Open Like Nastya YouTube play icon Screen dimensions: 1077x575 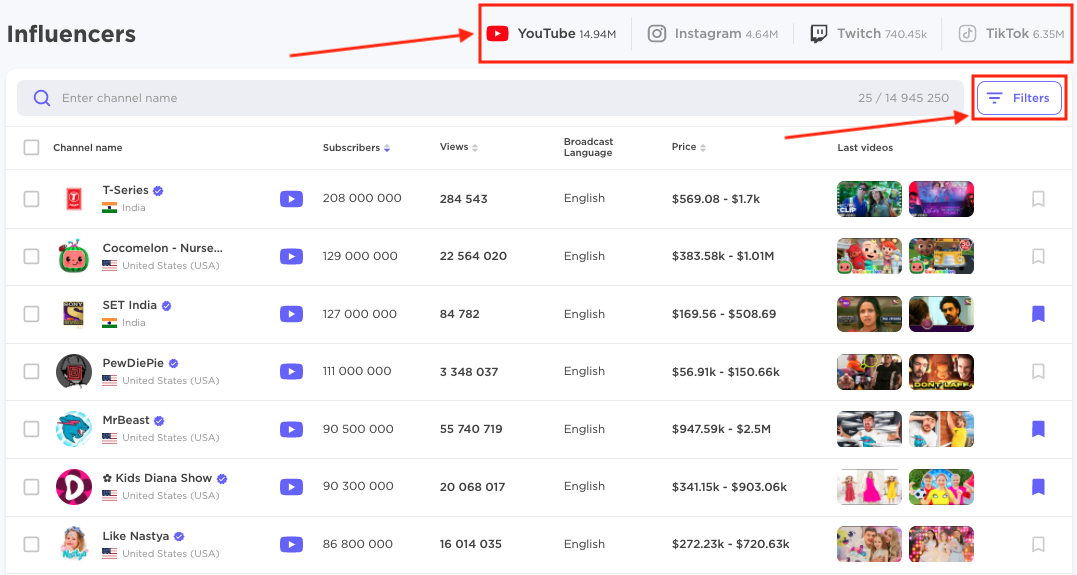coord(291,545)
